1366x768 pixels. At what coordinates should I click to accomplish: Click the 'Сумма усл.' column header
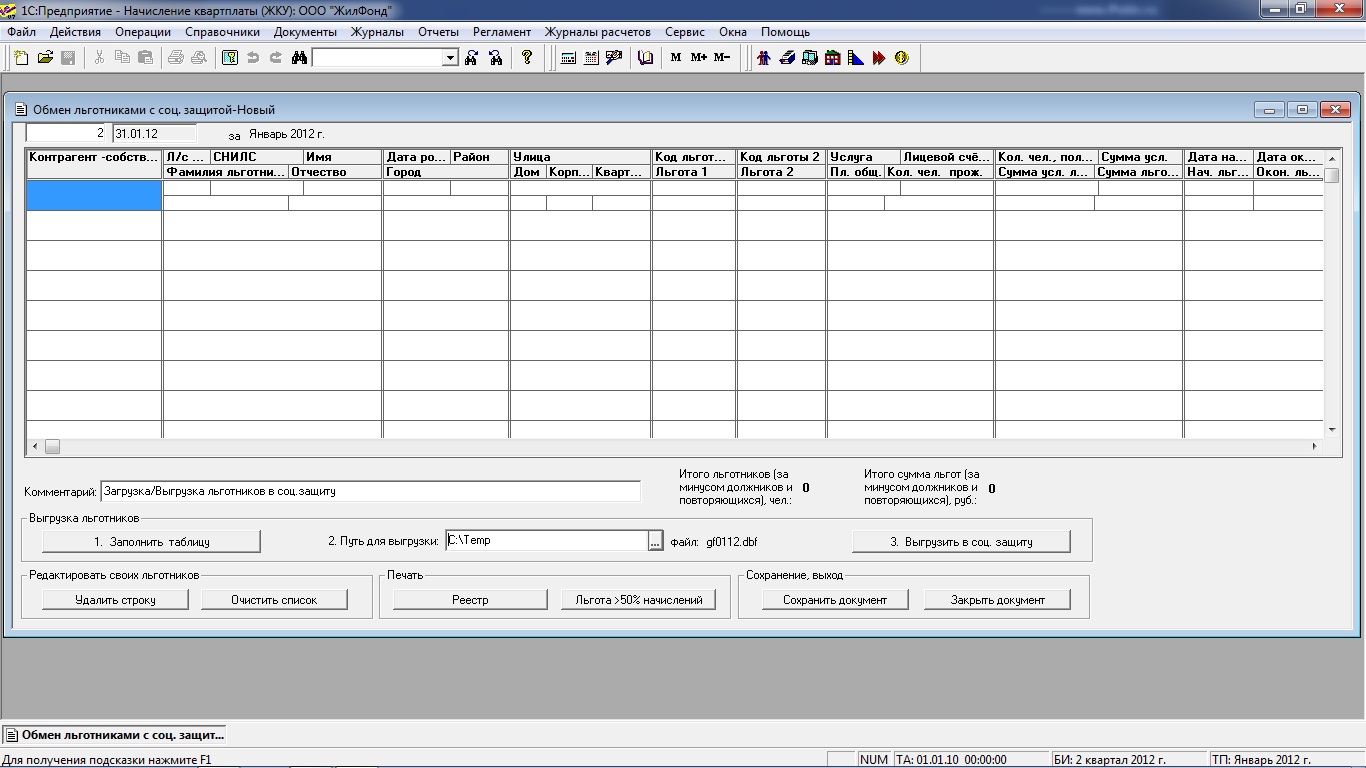point(1140,157)
